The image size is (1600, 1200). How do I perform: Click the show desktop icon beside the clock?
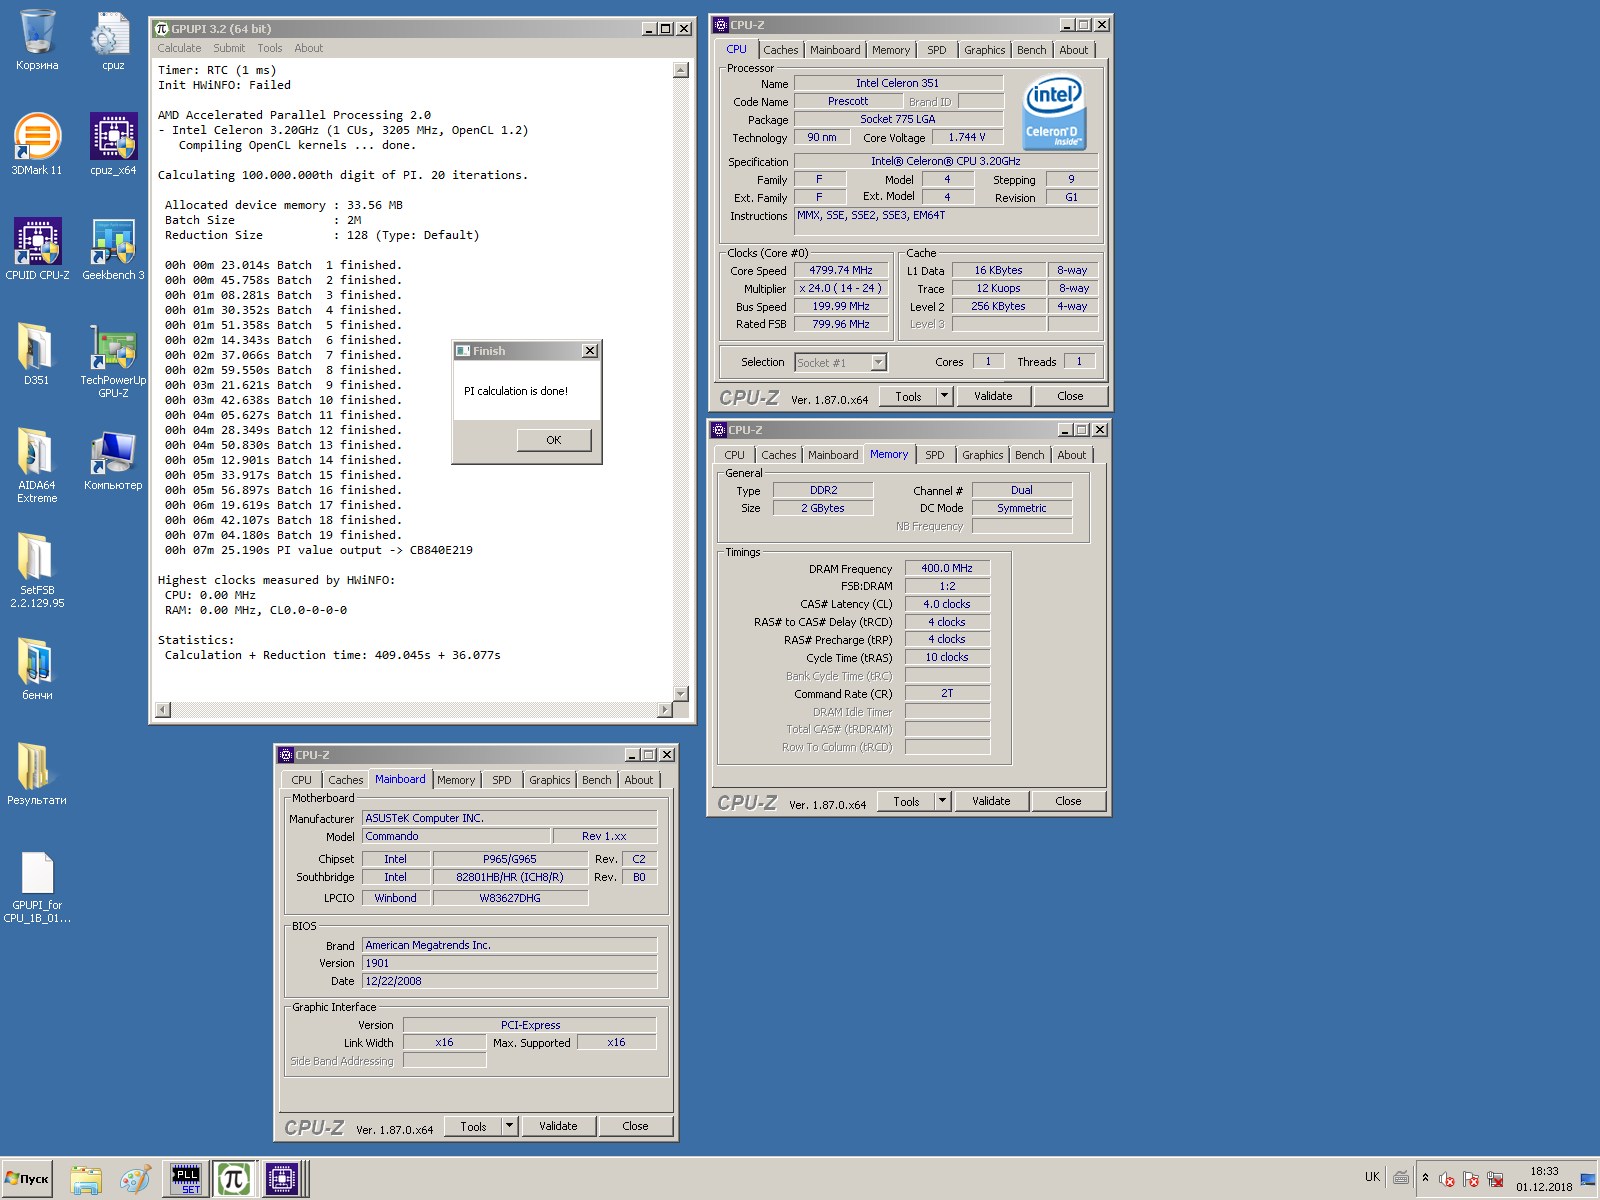pyautogui.click(x=1587, y=1179)
